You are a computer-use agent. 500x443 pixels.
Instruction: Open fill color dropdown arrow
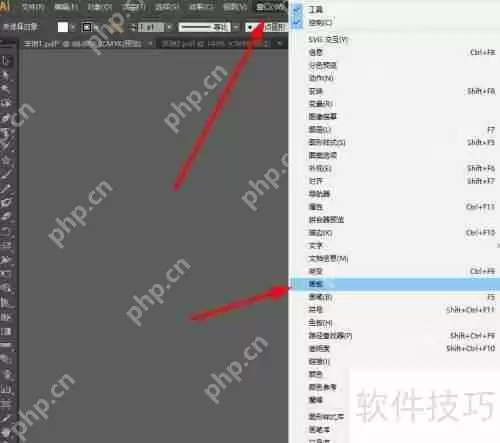tap(74, 27)
